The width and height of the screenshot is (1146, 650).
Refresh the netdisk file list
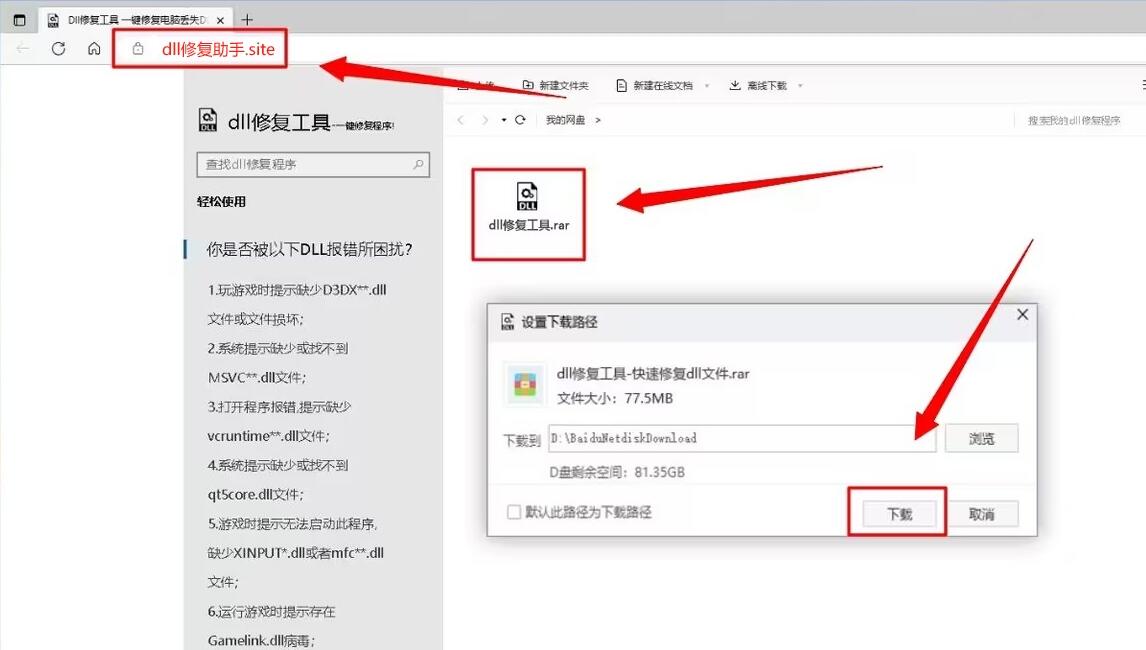click(x=519, y=118)
